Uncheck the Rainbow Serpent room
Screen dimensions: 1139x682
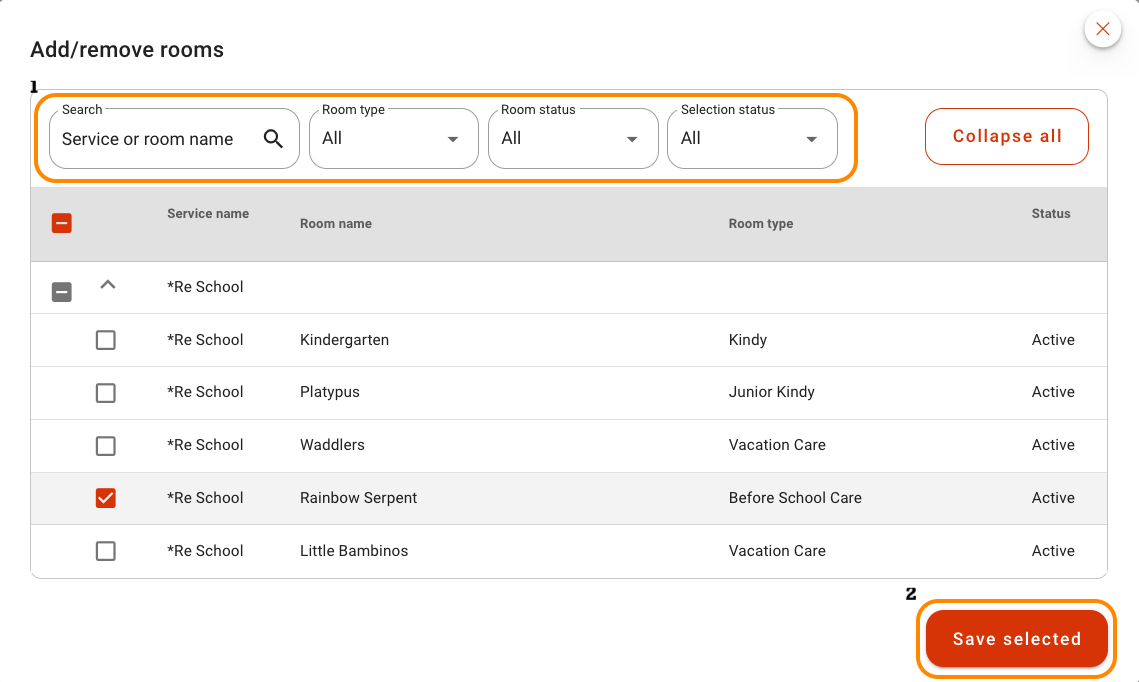(105, 498)
